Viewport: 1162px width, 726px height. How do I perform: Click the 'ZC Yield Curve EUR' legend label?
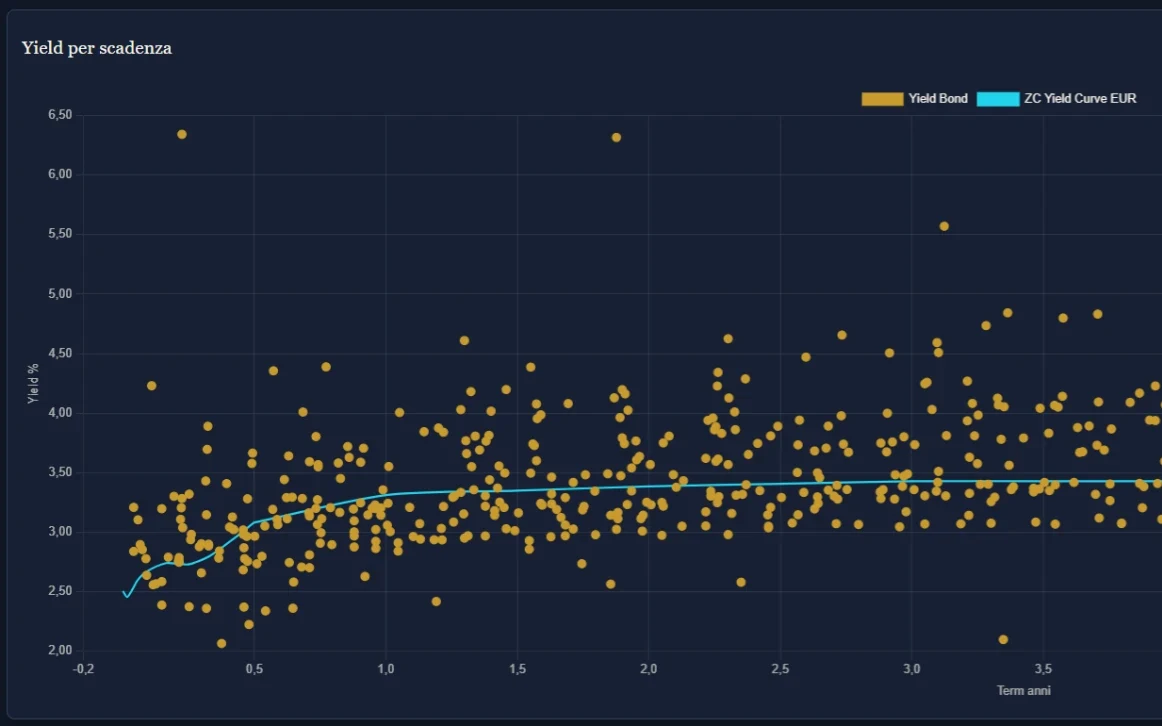click(x=1080, y=99)
